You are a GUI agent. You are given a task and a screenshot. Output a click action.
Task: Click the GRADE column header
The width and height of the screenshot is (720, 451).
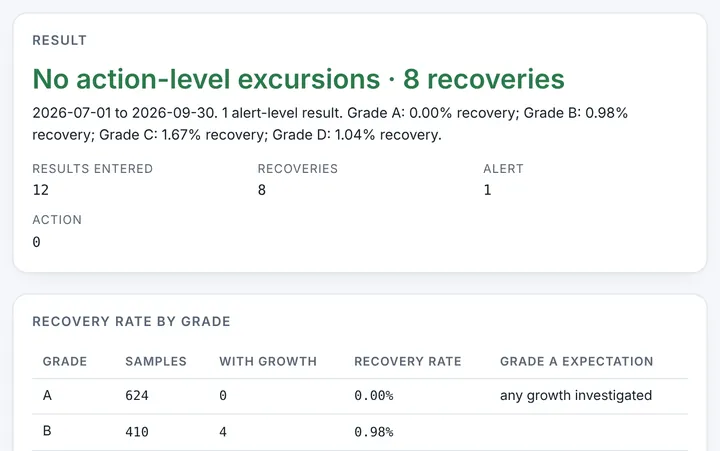click(x=65, y=361)
